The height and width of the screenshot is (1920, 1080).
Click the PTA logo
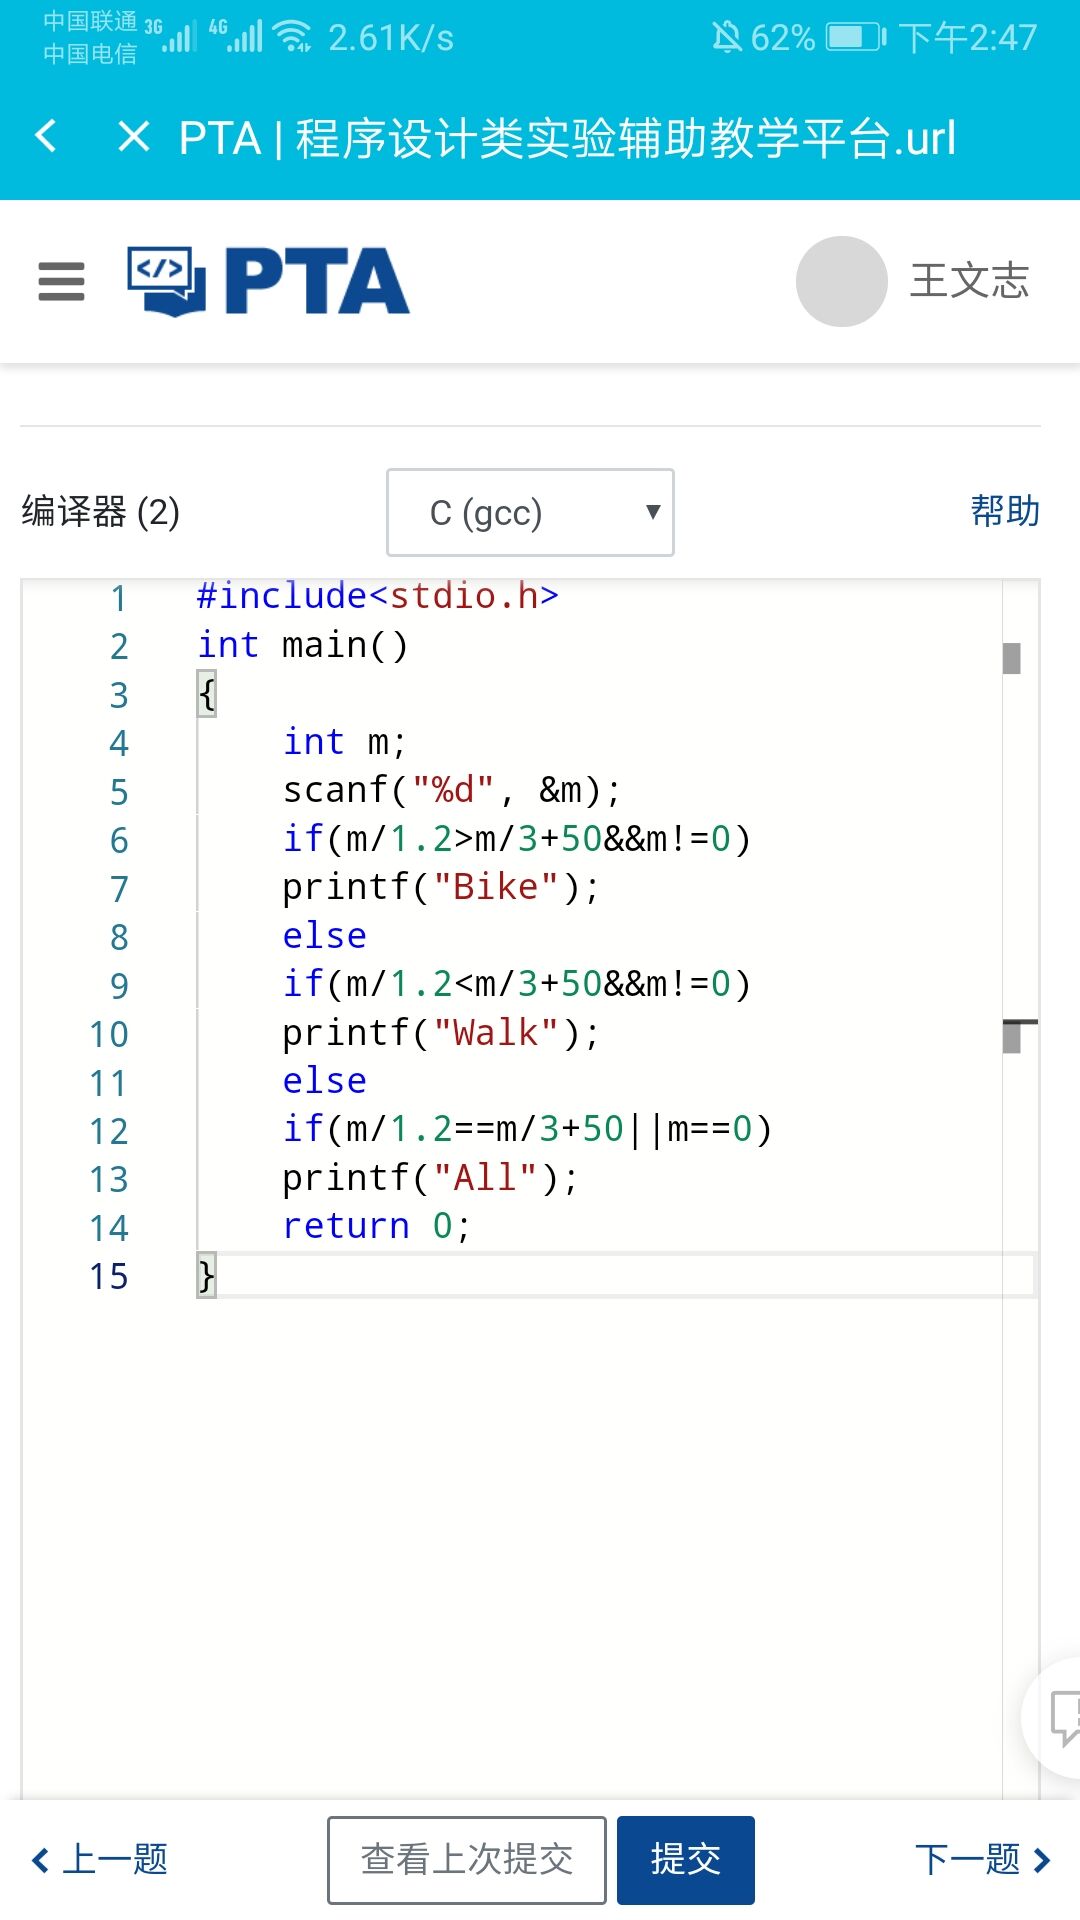coord(268,281)
